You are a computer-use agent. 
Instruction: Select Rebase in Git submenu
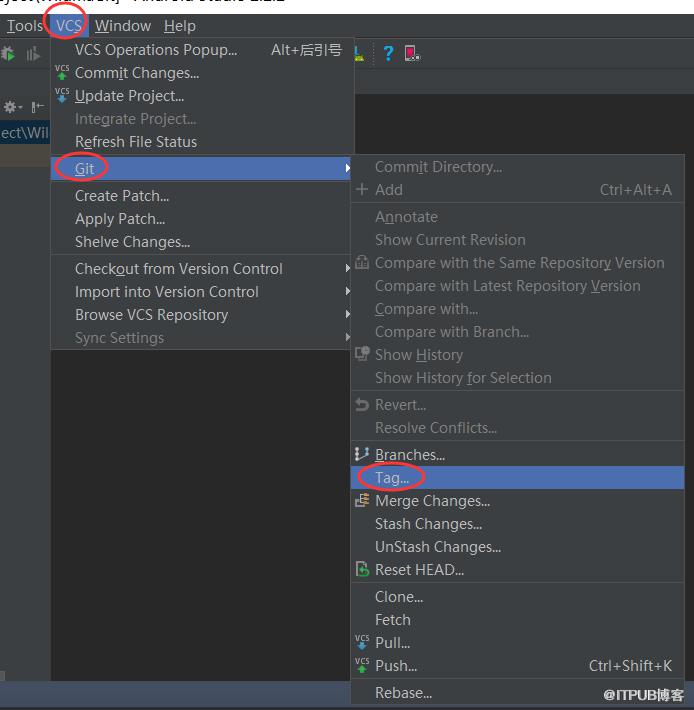click(517, 693)
